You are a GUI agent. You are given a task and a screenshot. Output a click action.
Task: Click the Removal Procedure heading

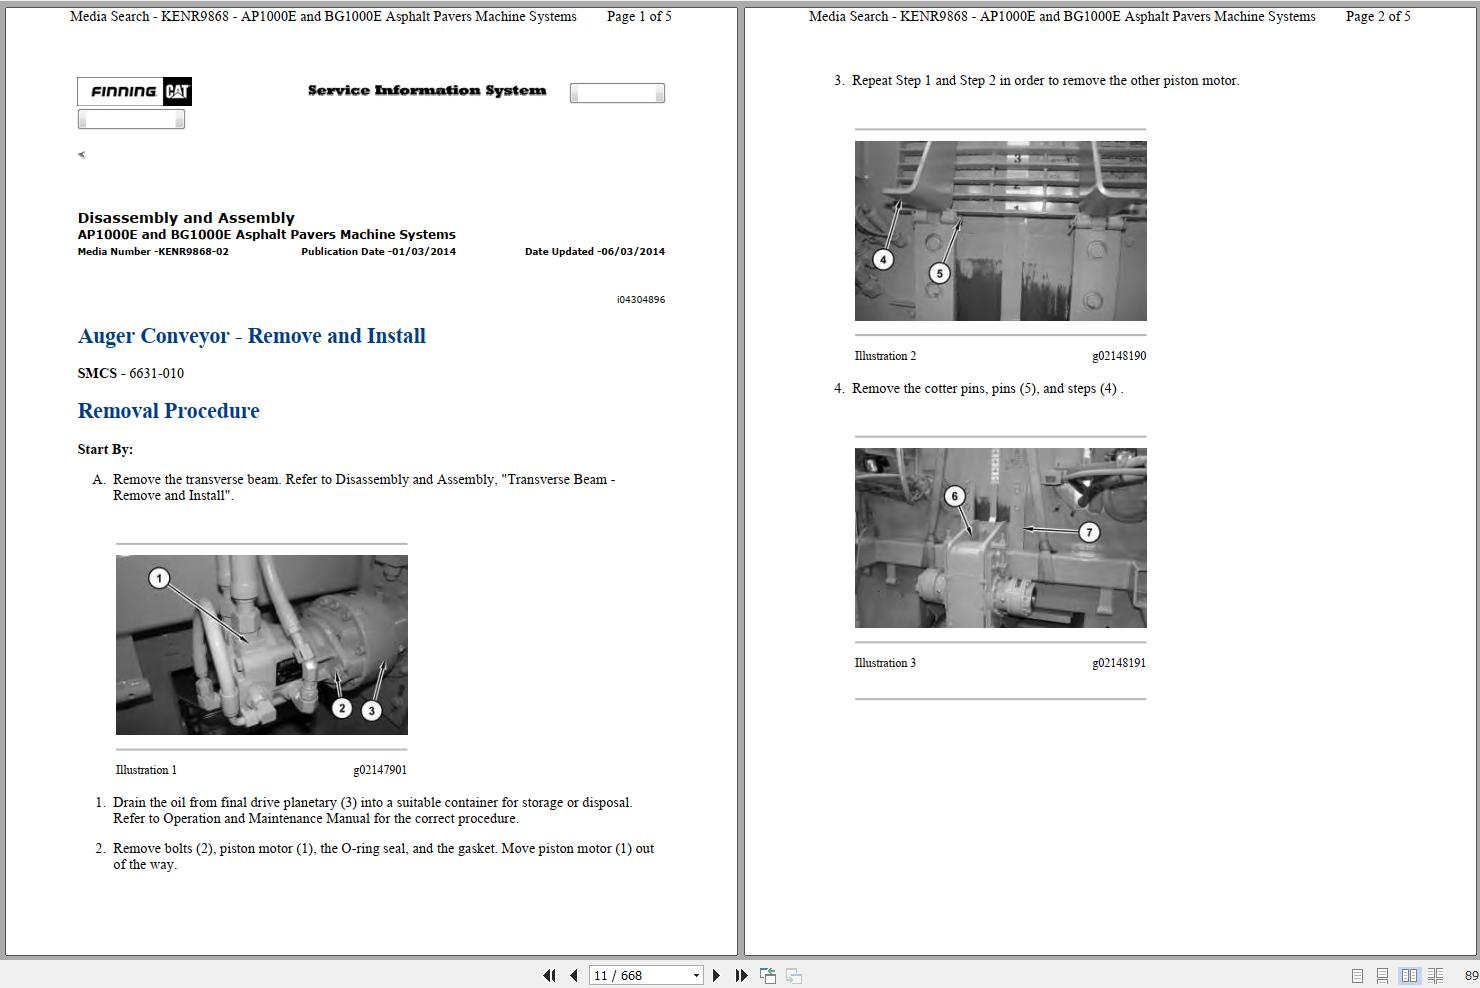click(168, 410)
